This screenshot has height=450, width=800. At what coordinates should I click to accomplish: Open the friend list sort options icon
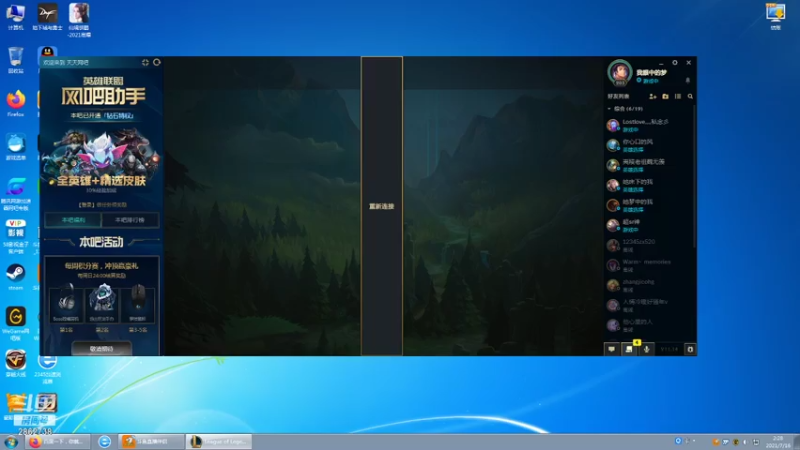point(678,96)
